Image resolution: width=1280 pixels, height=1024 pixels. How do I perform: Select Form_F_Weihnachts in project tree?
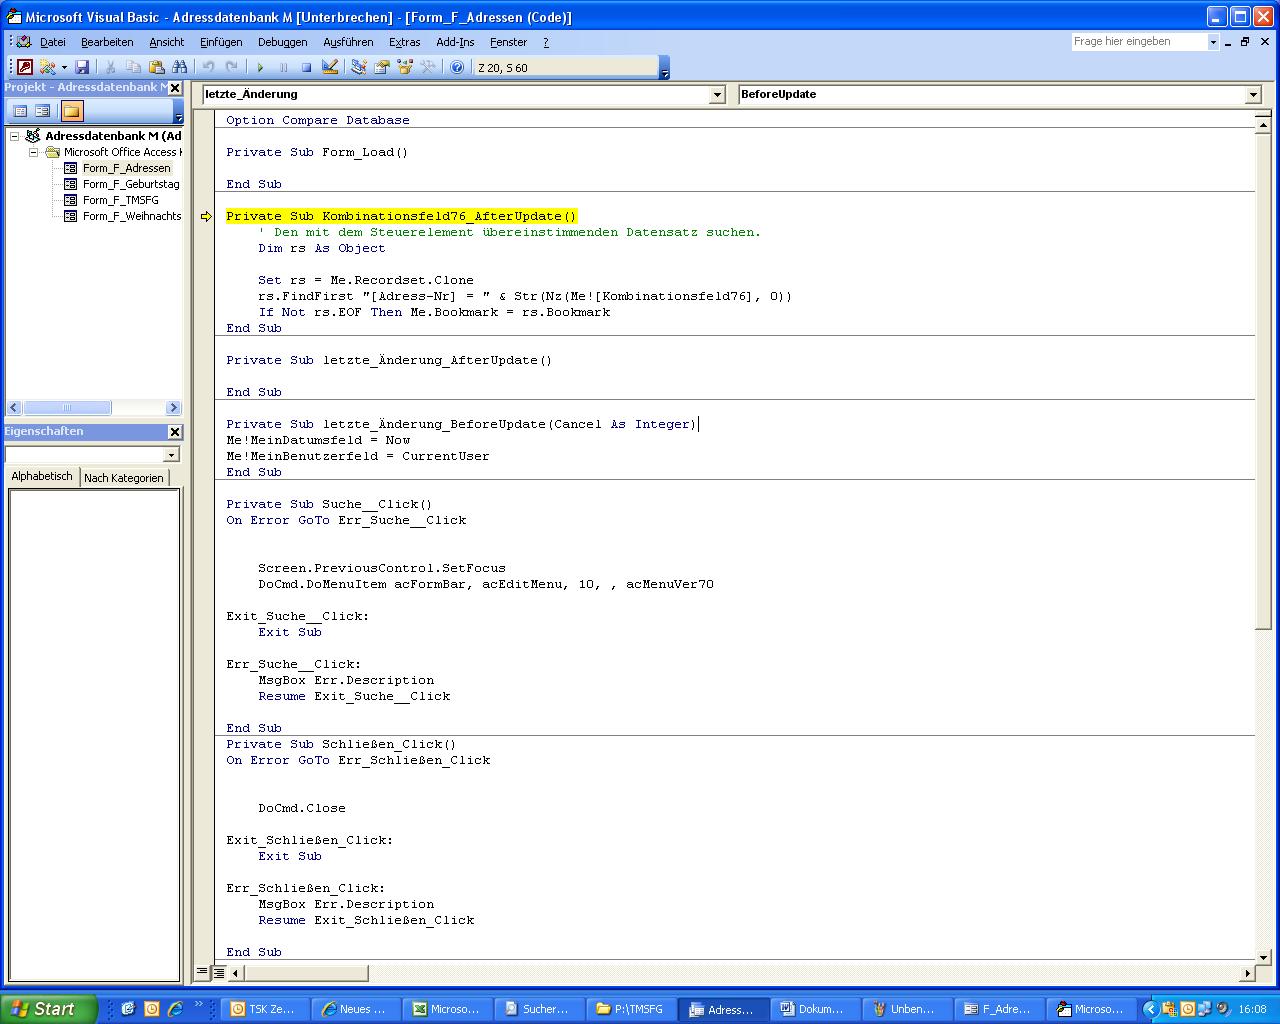(x=132, y=216)
